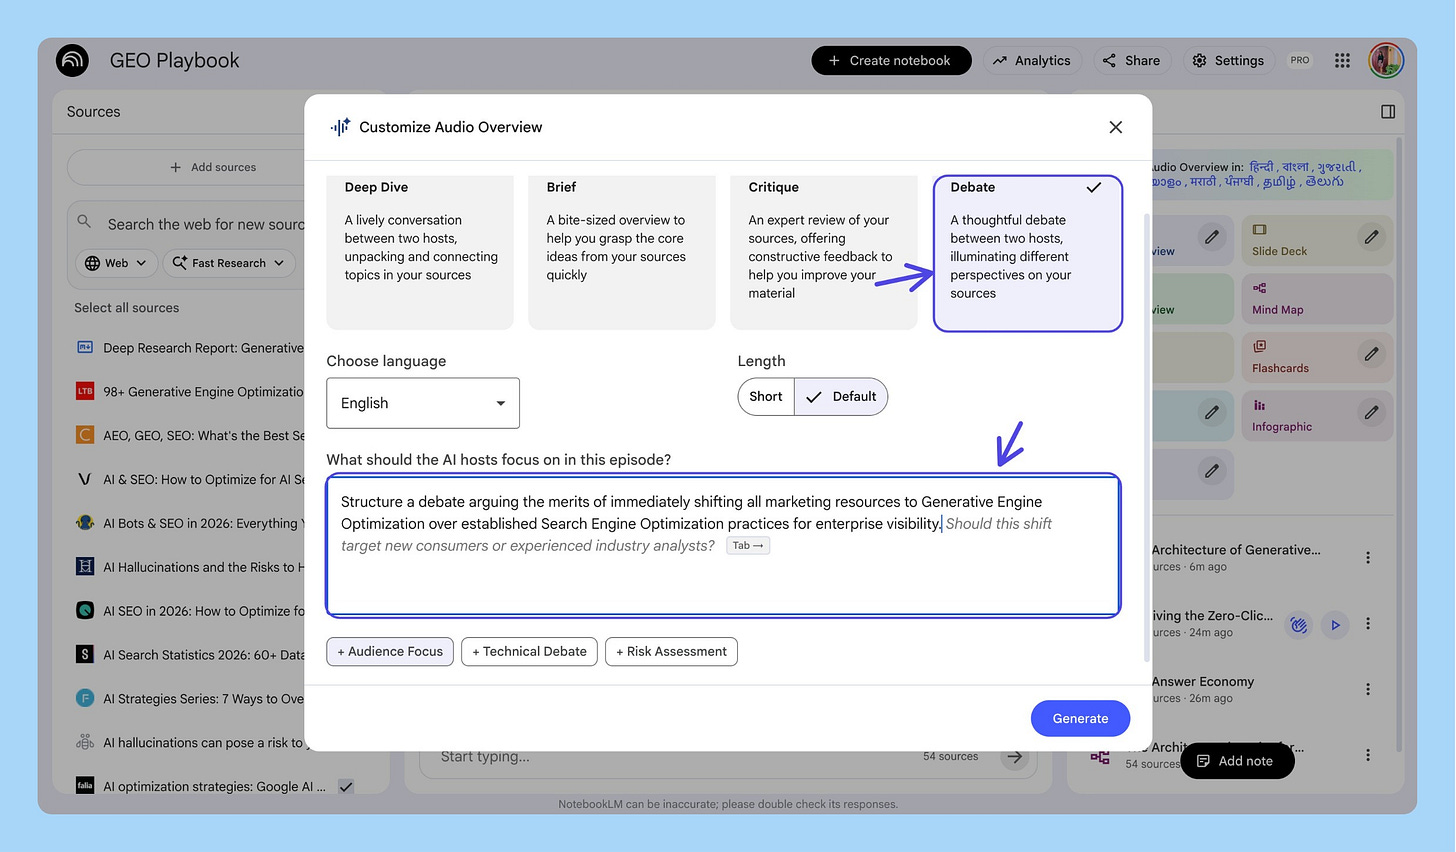
Task: Select the Deep Dive format card
Action: pos(420,252)
